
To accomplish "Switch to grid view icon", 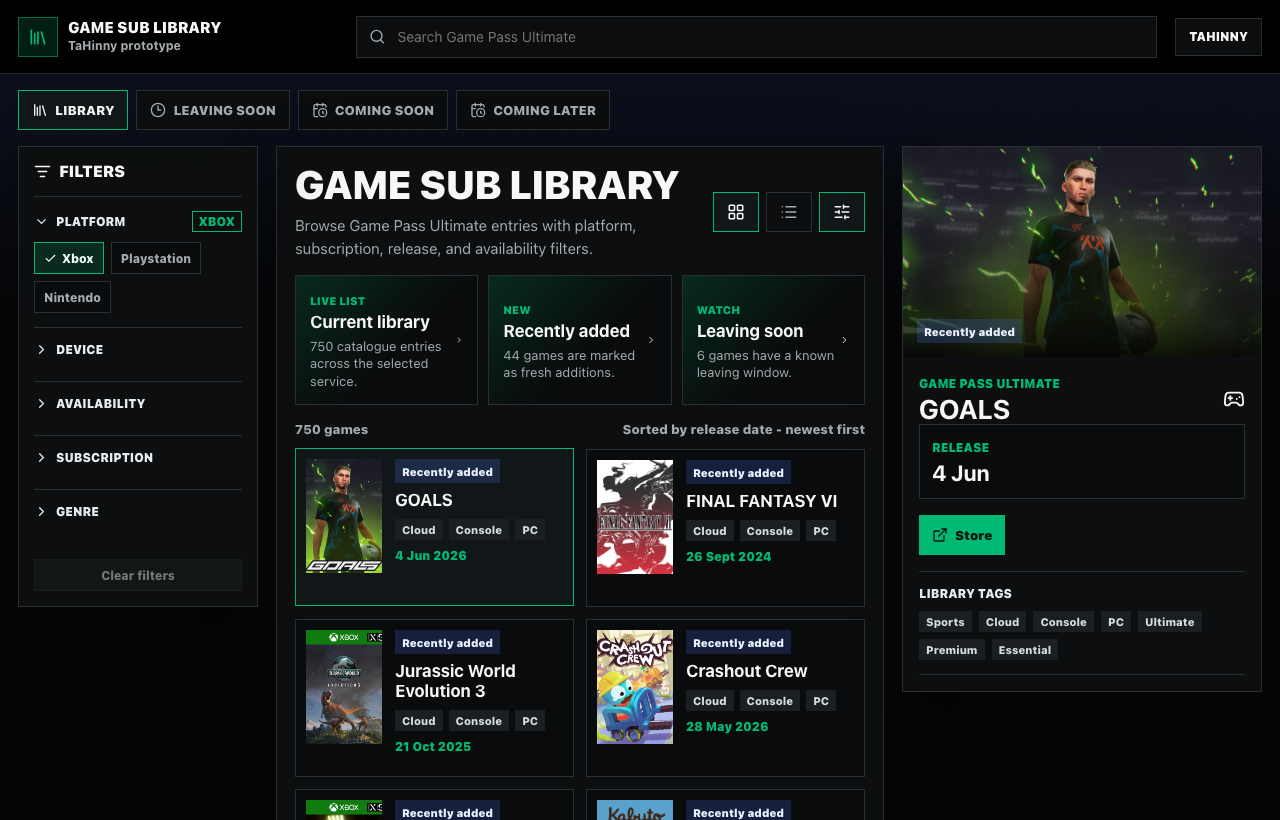I will click(736, 212).
